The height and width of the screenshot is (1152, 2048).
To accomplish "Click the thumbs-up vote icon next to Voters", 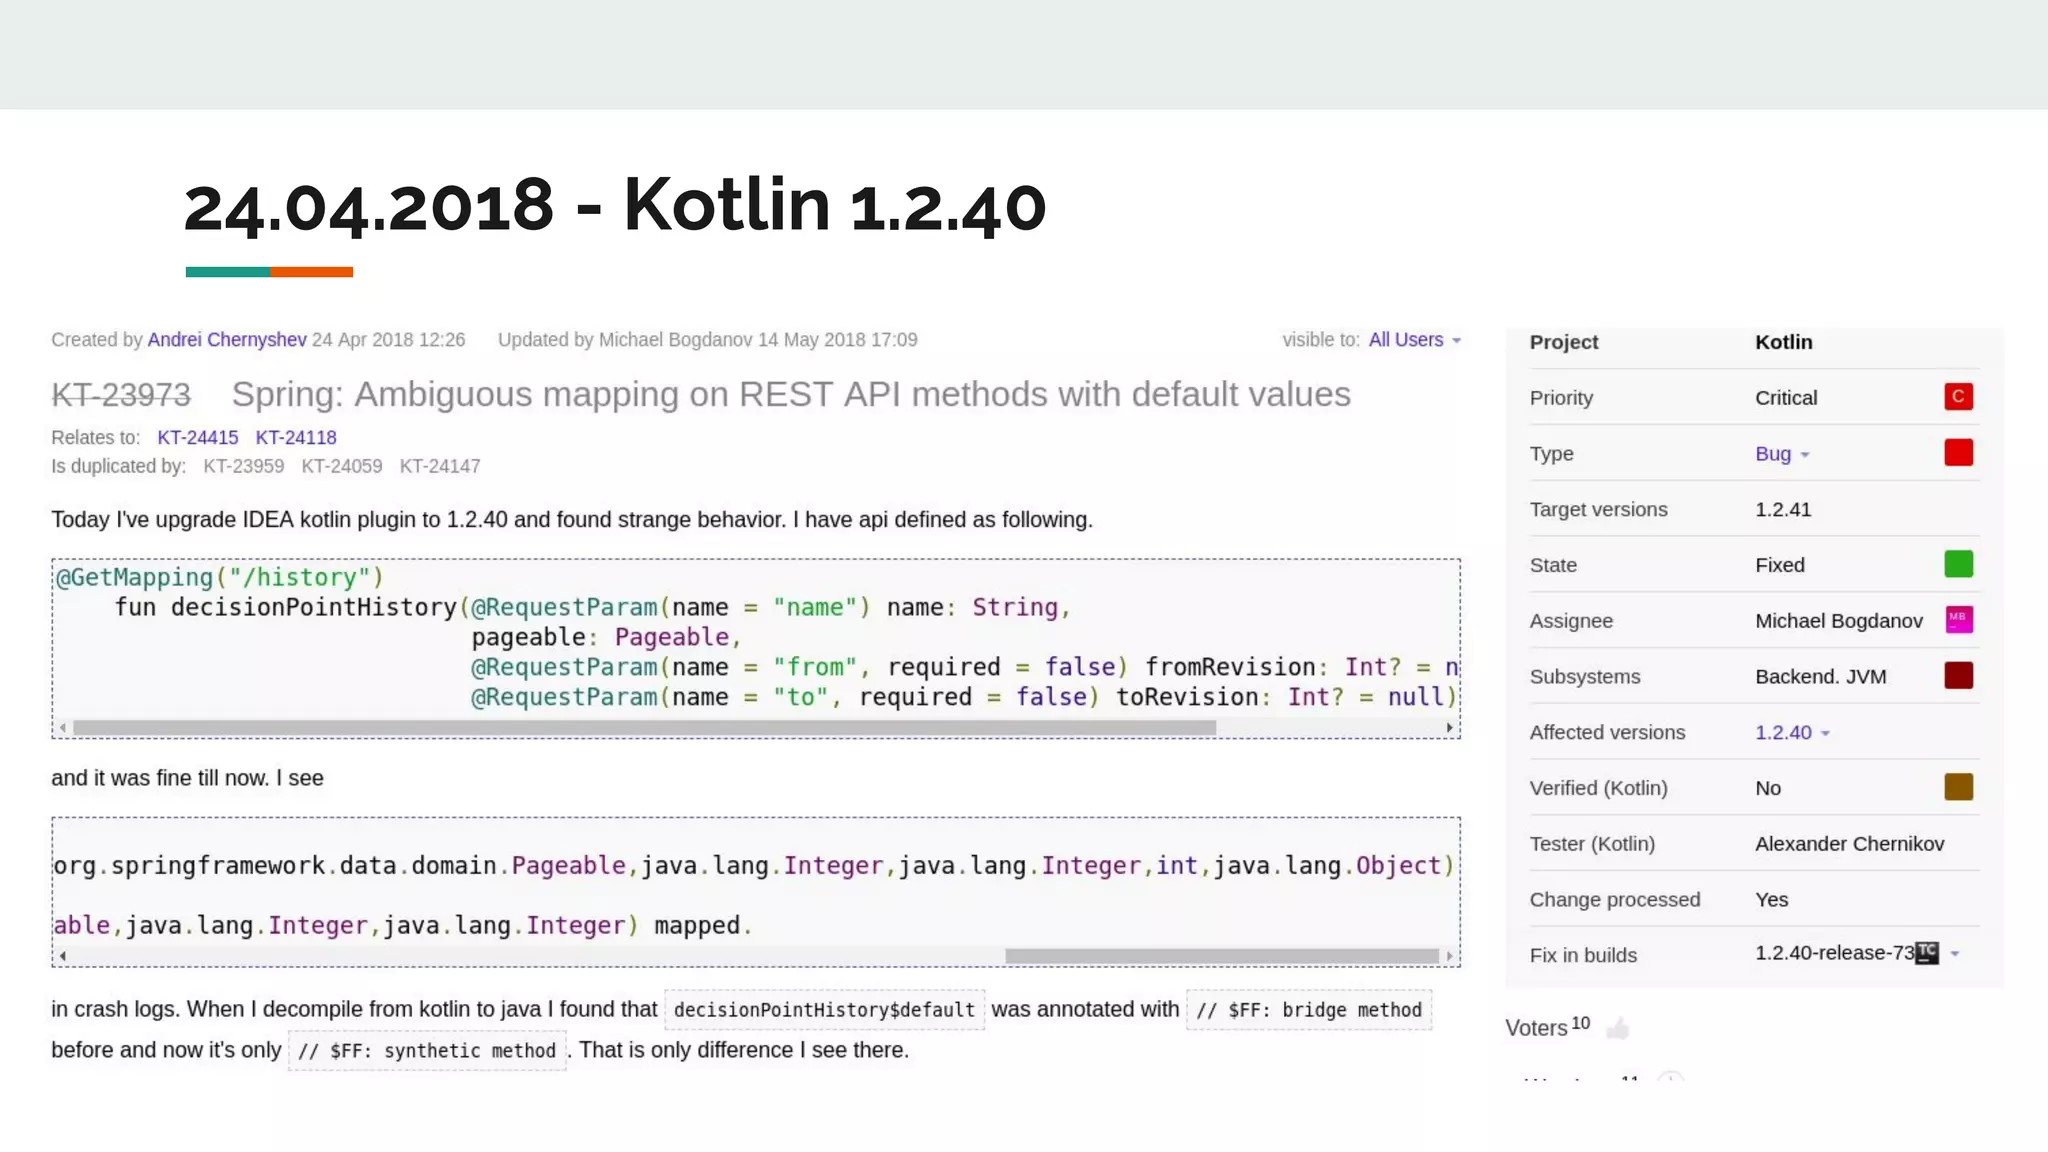I will [x=1618, y=1028].
